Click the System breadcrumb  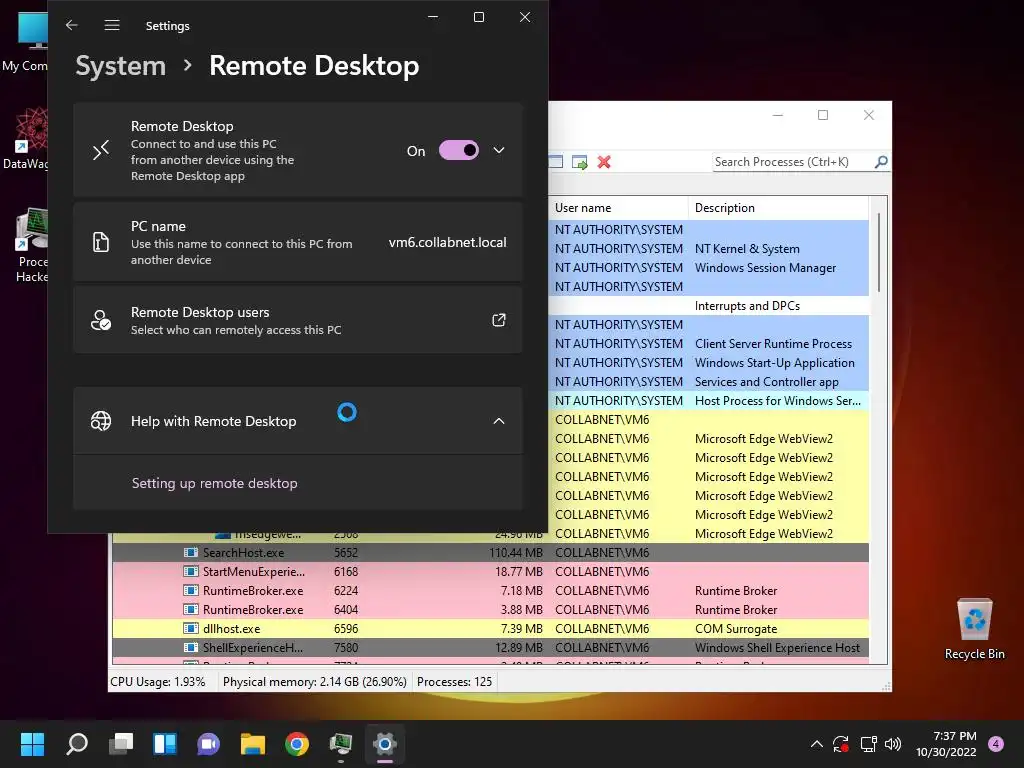[x=121, y=65]
